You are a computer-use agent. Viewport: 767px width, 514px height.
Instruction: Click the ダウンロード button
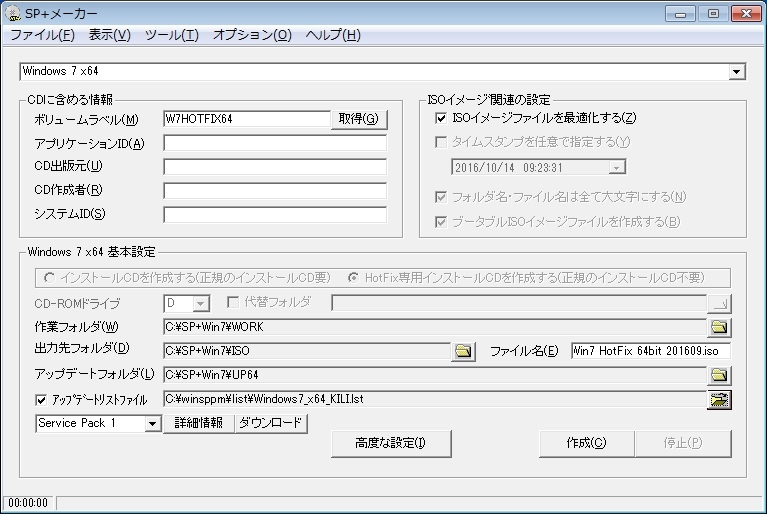pyautogui.click(x=271, y=423)
